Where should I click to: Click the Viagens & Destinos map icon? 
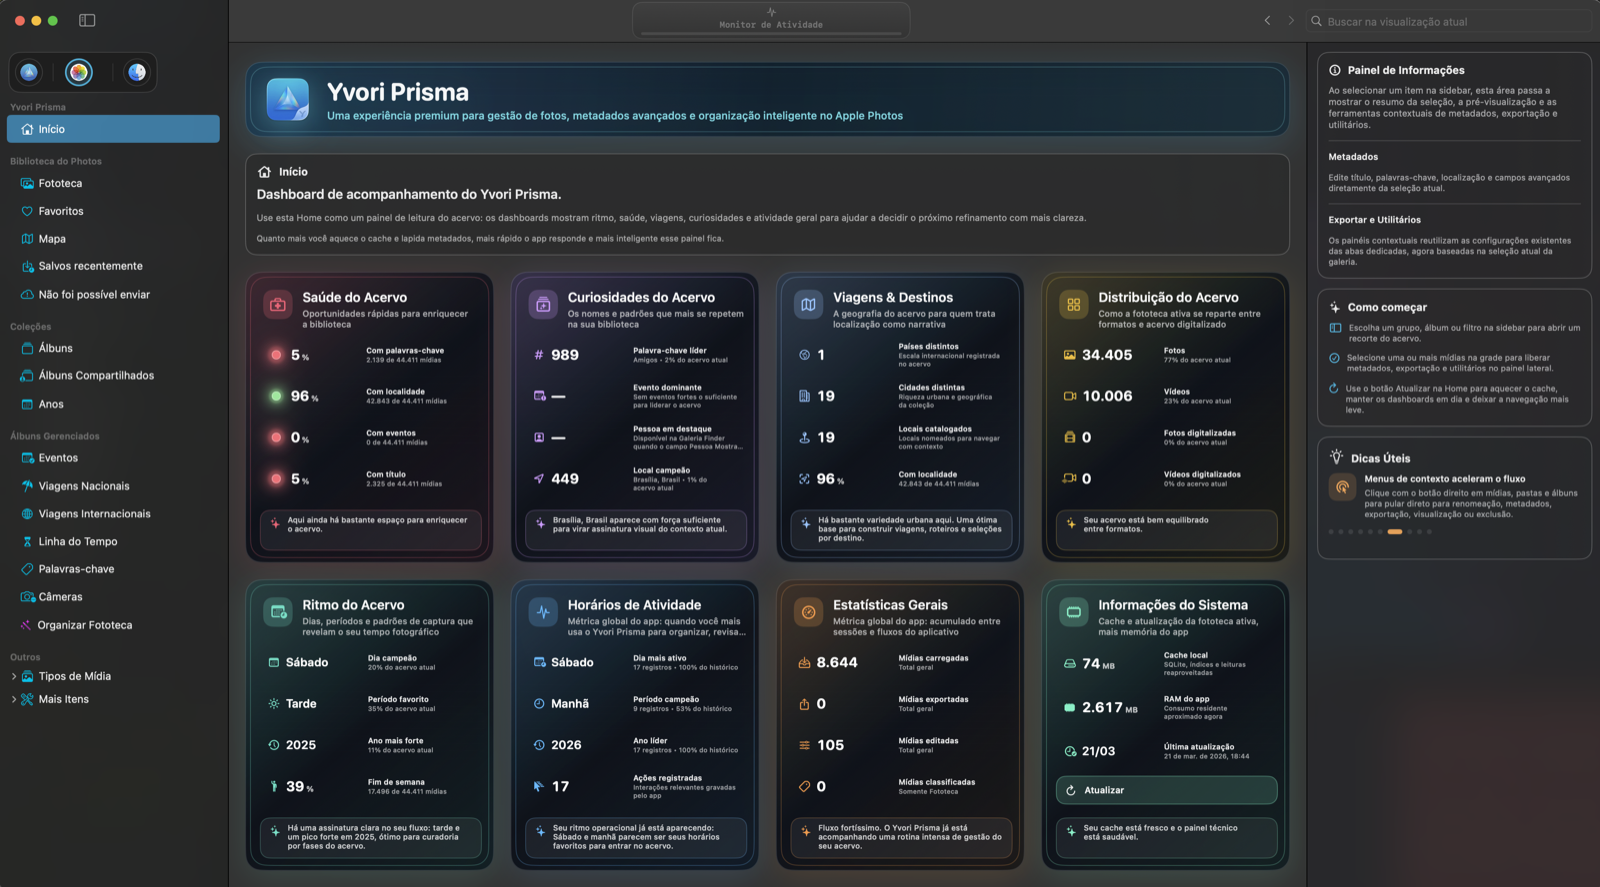808,304
